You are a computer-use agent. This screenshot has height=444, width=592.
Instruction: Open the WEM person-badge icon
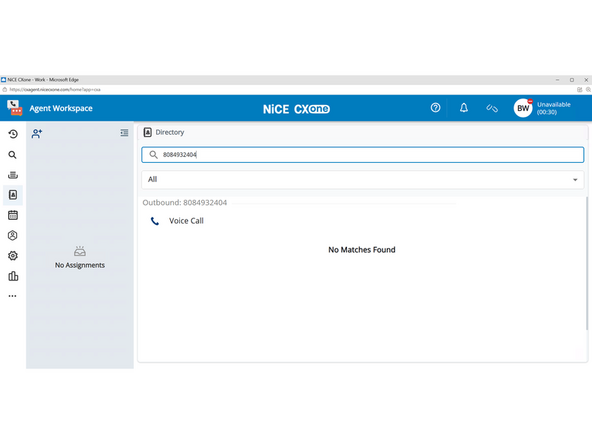pyautogui.click(x=12, y=236)
